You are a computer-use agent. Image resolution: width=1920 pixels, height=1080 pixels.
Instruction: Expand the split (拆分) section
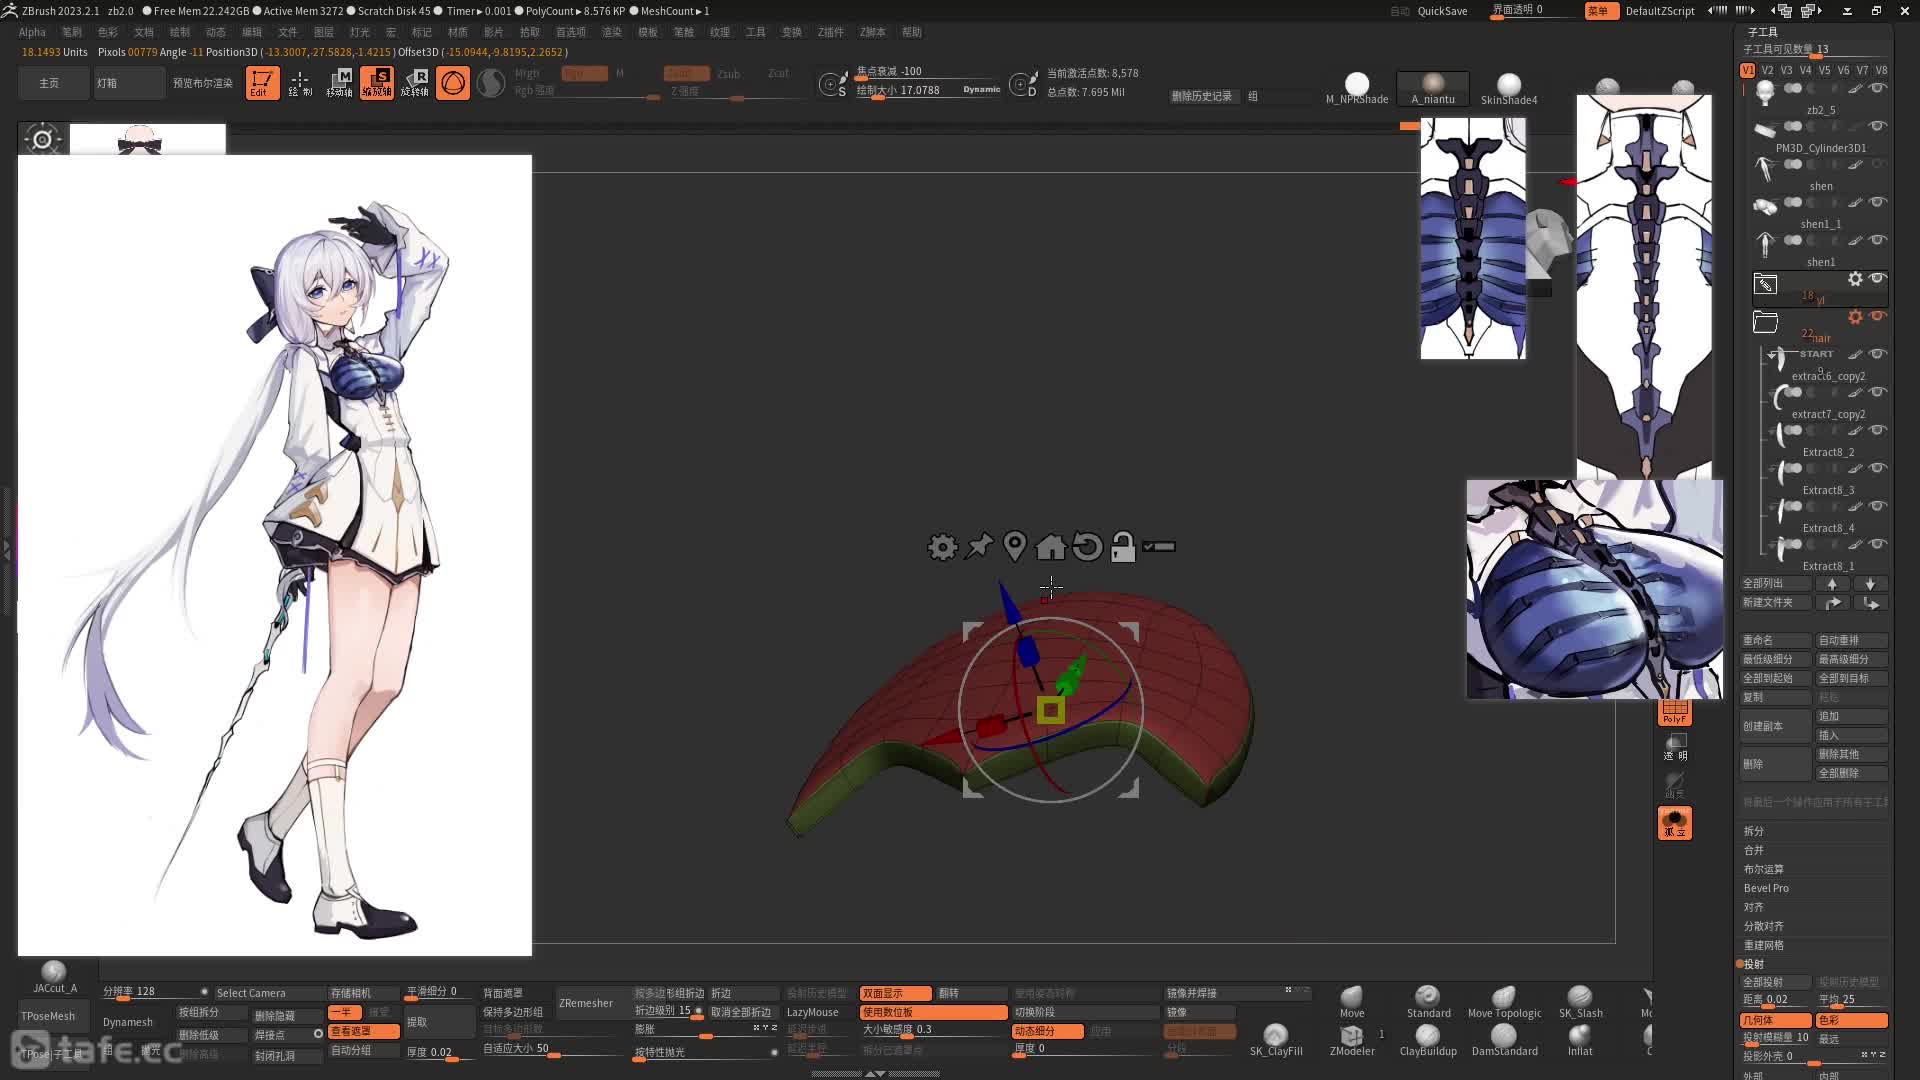[1753, 831]
